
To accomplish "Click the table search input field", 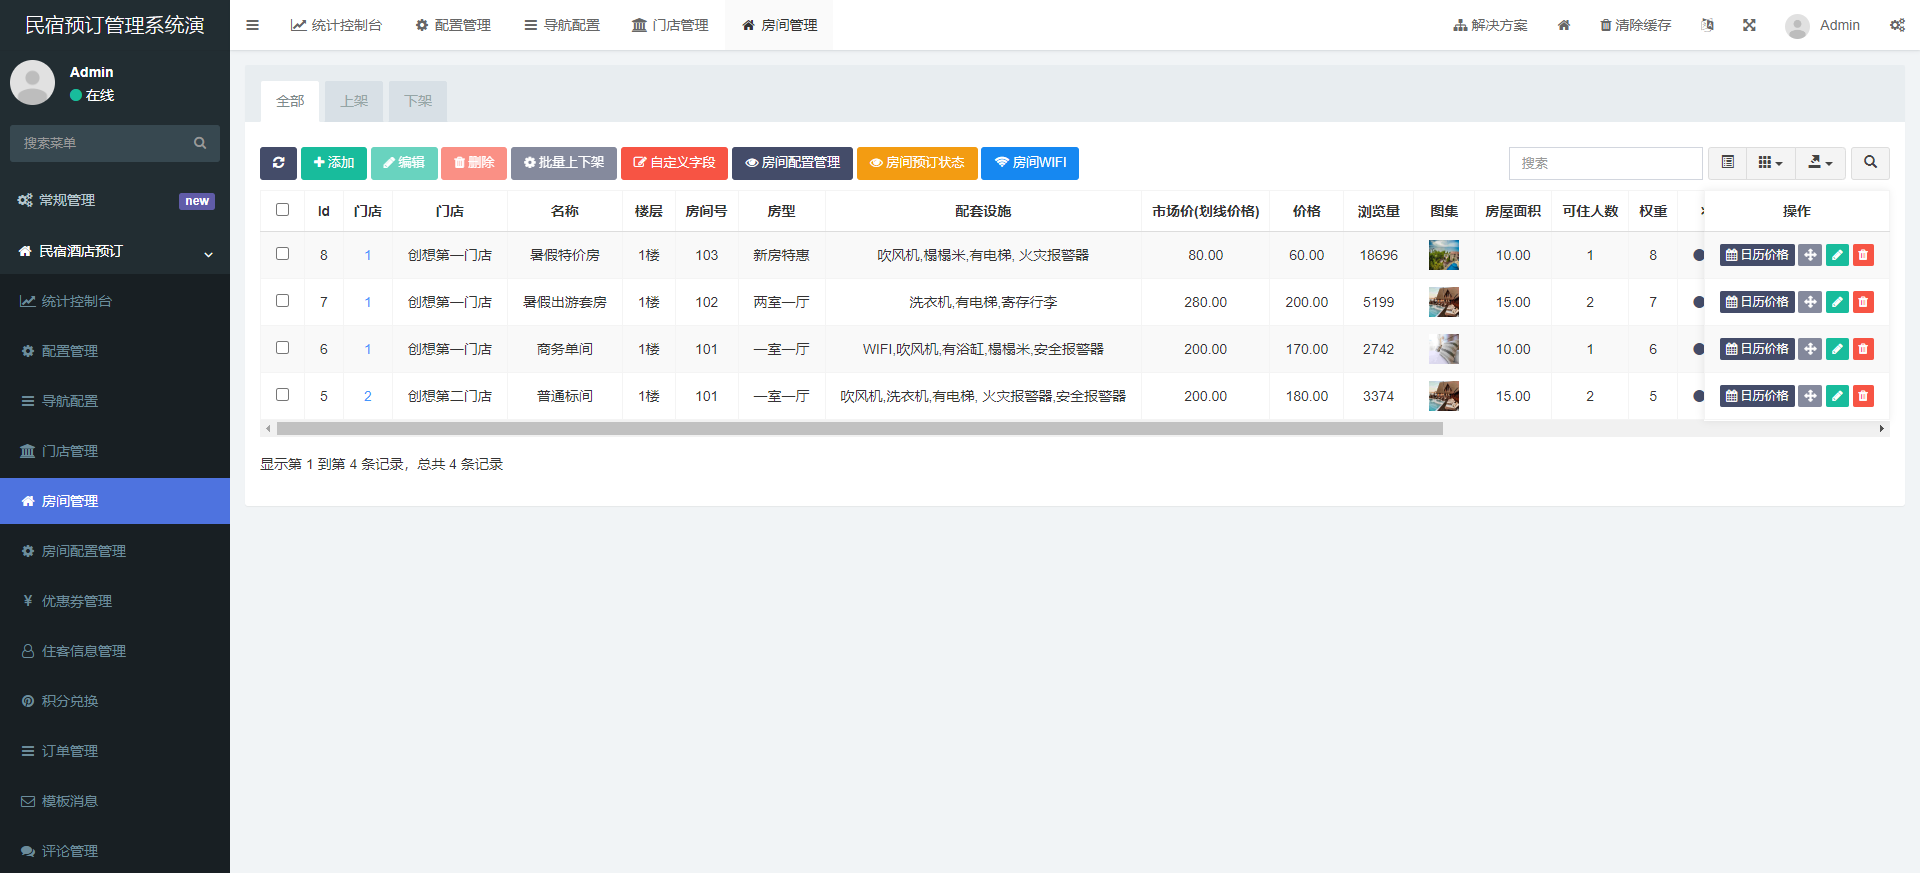I will [x=1605, y=163].
